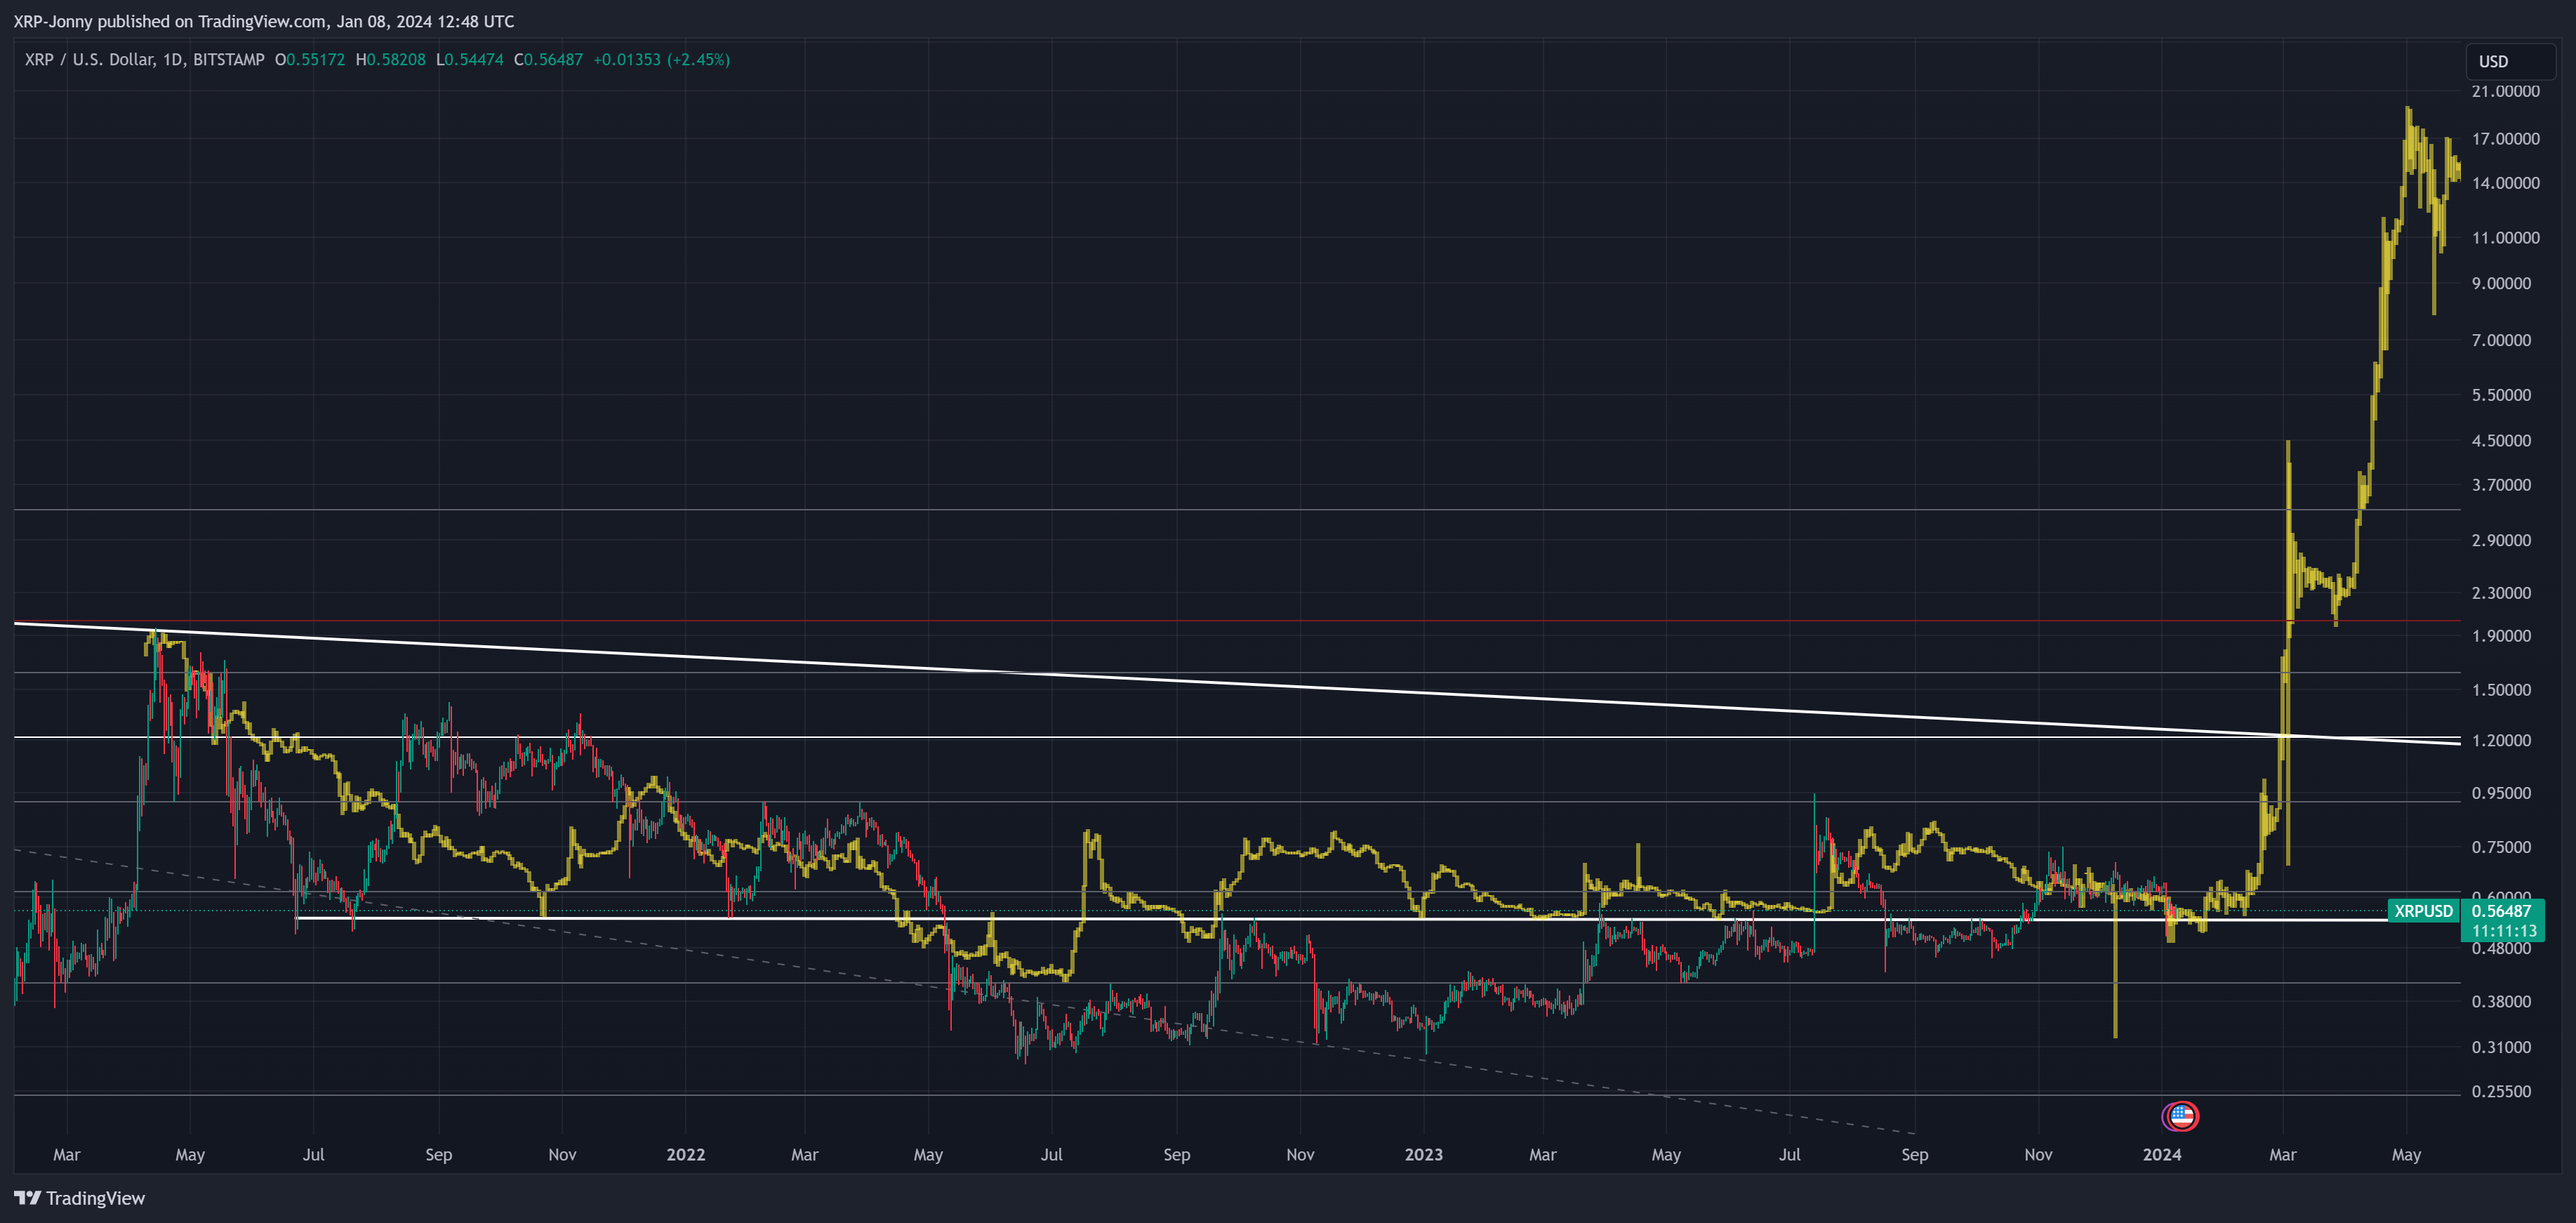Click the 2024 year label on time axis
Screen dimensions: 2576x1223
tap(2162, 1155)
